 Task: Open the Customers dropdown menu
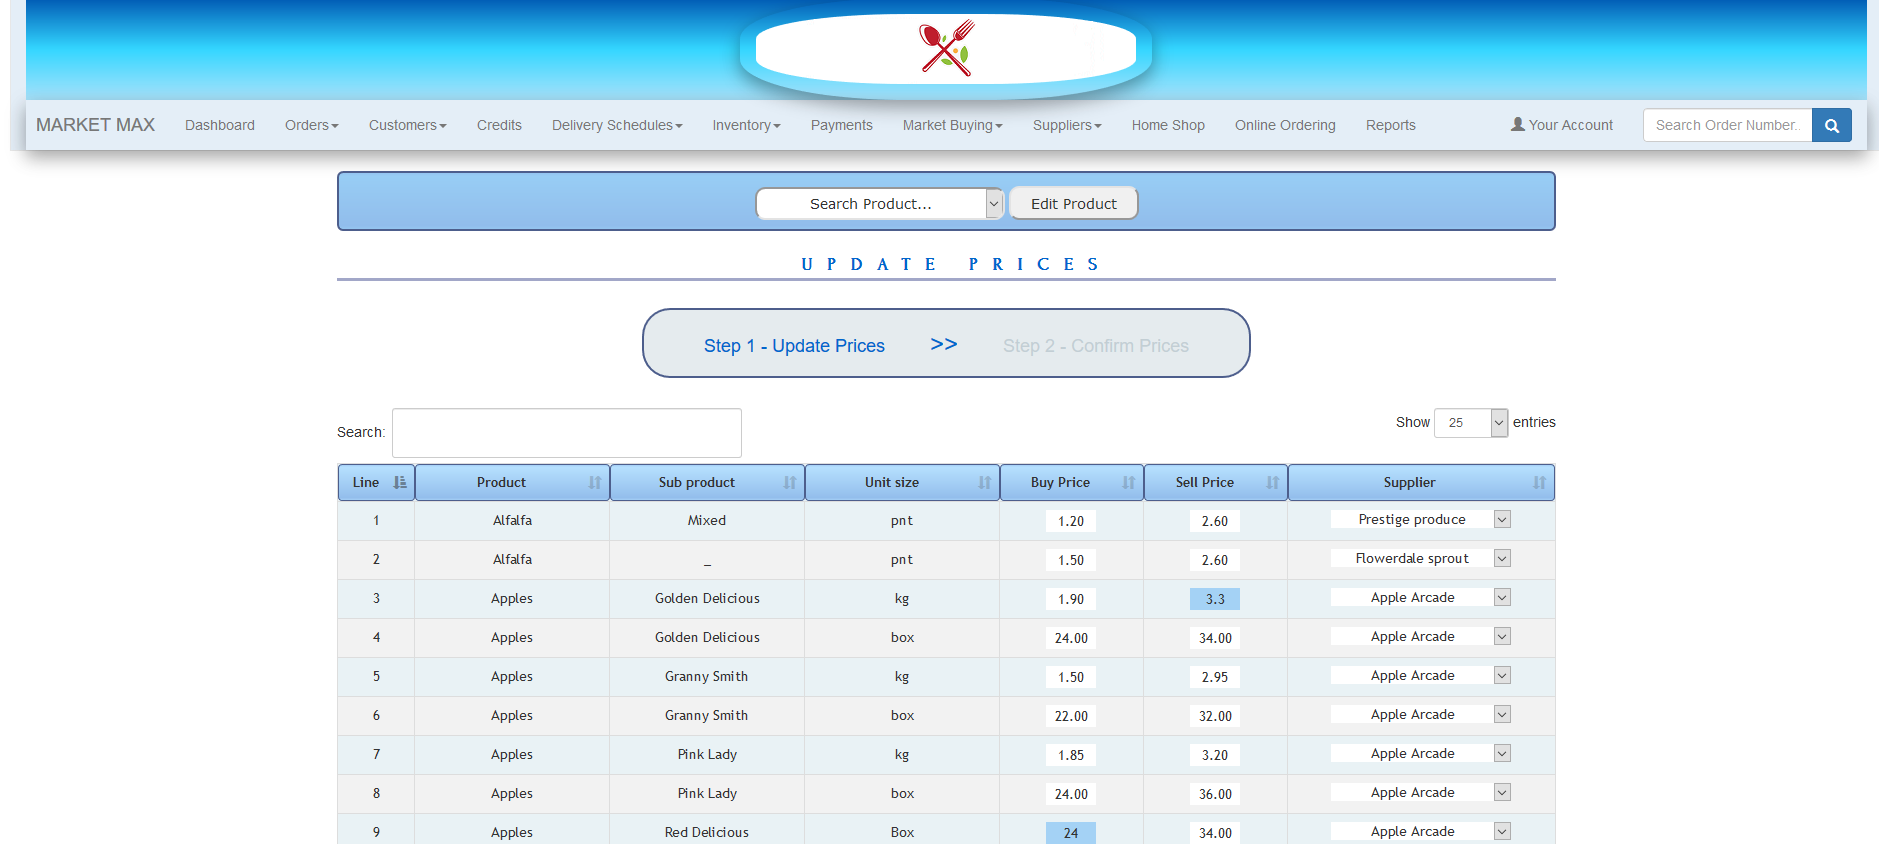pos(407,125)
